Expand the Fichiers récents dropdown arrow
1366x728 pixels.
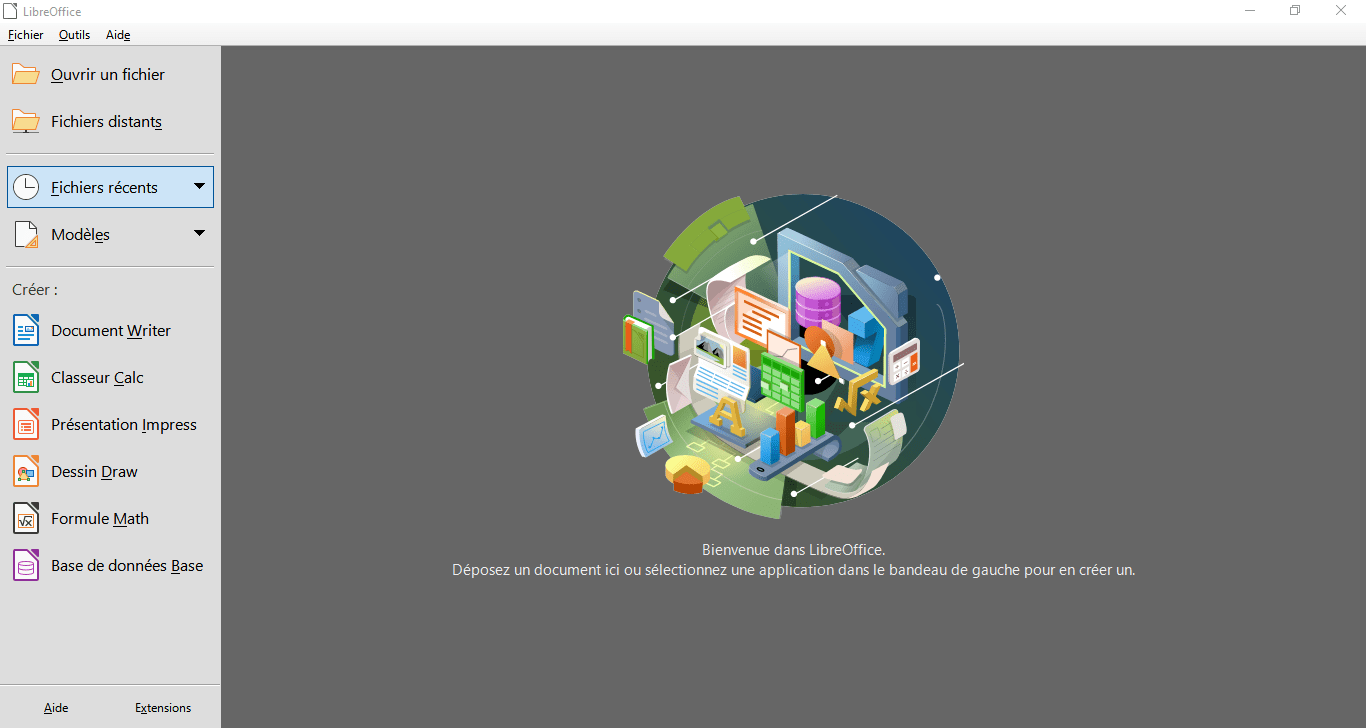tap(199, 186)
